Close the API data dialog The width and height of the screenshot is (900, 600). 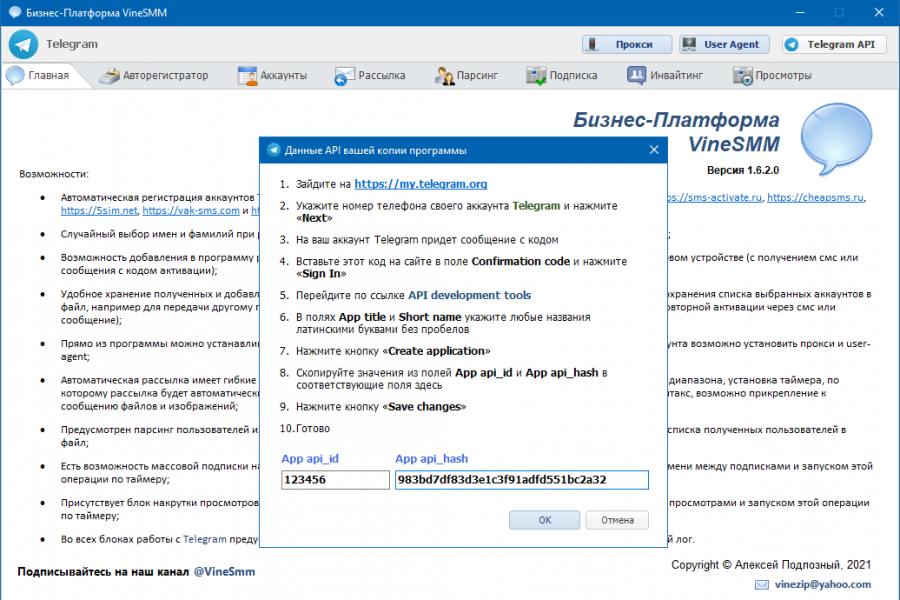[x=654, y=150]
